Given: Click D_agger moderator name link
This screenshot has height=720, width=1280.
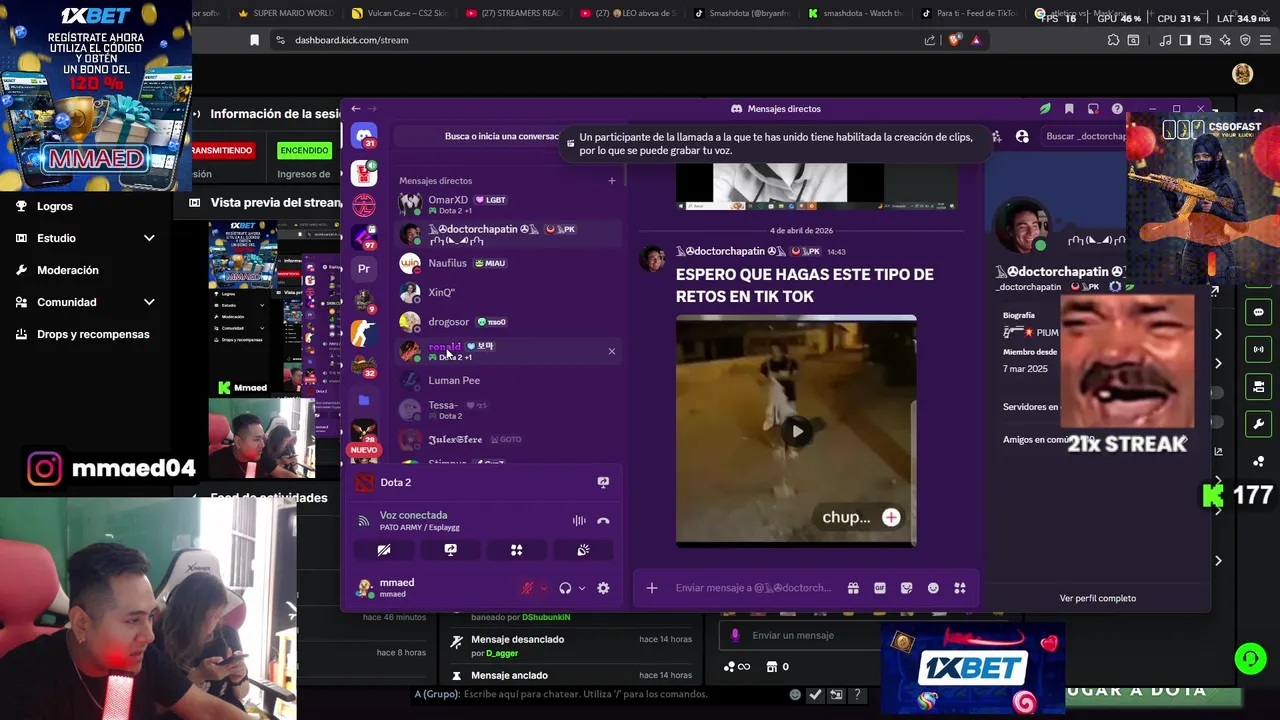Looking at the screenshot, I should (502, 653).
